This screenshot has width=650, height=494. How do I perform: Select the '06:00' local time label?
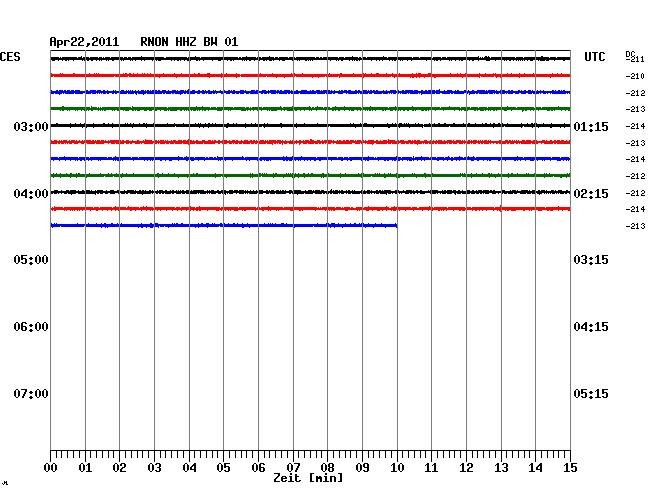click(x=31, y=327)
